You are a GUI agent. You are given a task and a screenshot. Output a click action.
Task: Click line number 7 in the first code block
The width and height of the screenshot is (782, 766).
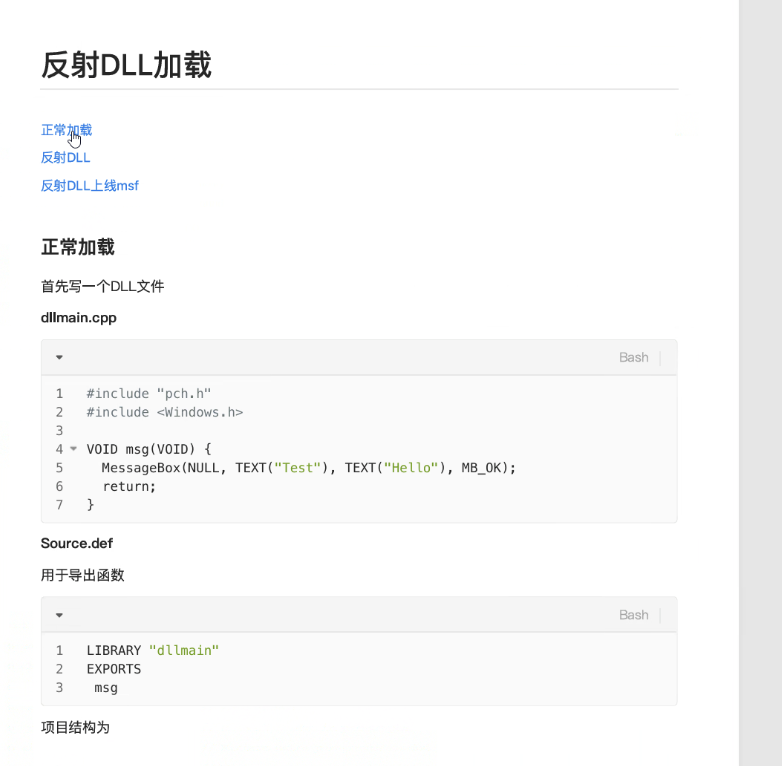click(x=59, y=505)
